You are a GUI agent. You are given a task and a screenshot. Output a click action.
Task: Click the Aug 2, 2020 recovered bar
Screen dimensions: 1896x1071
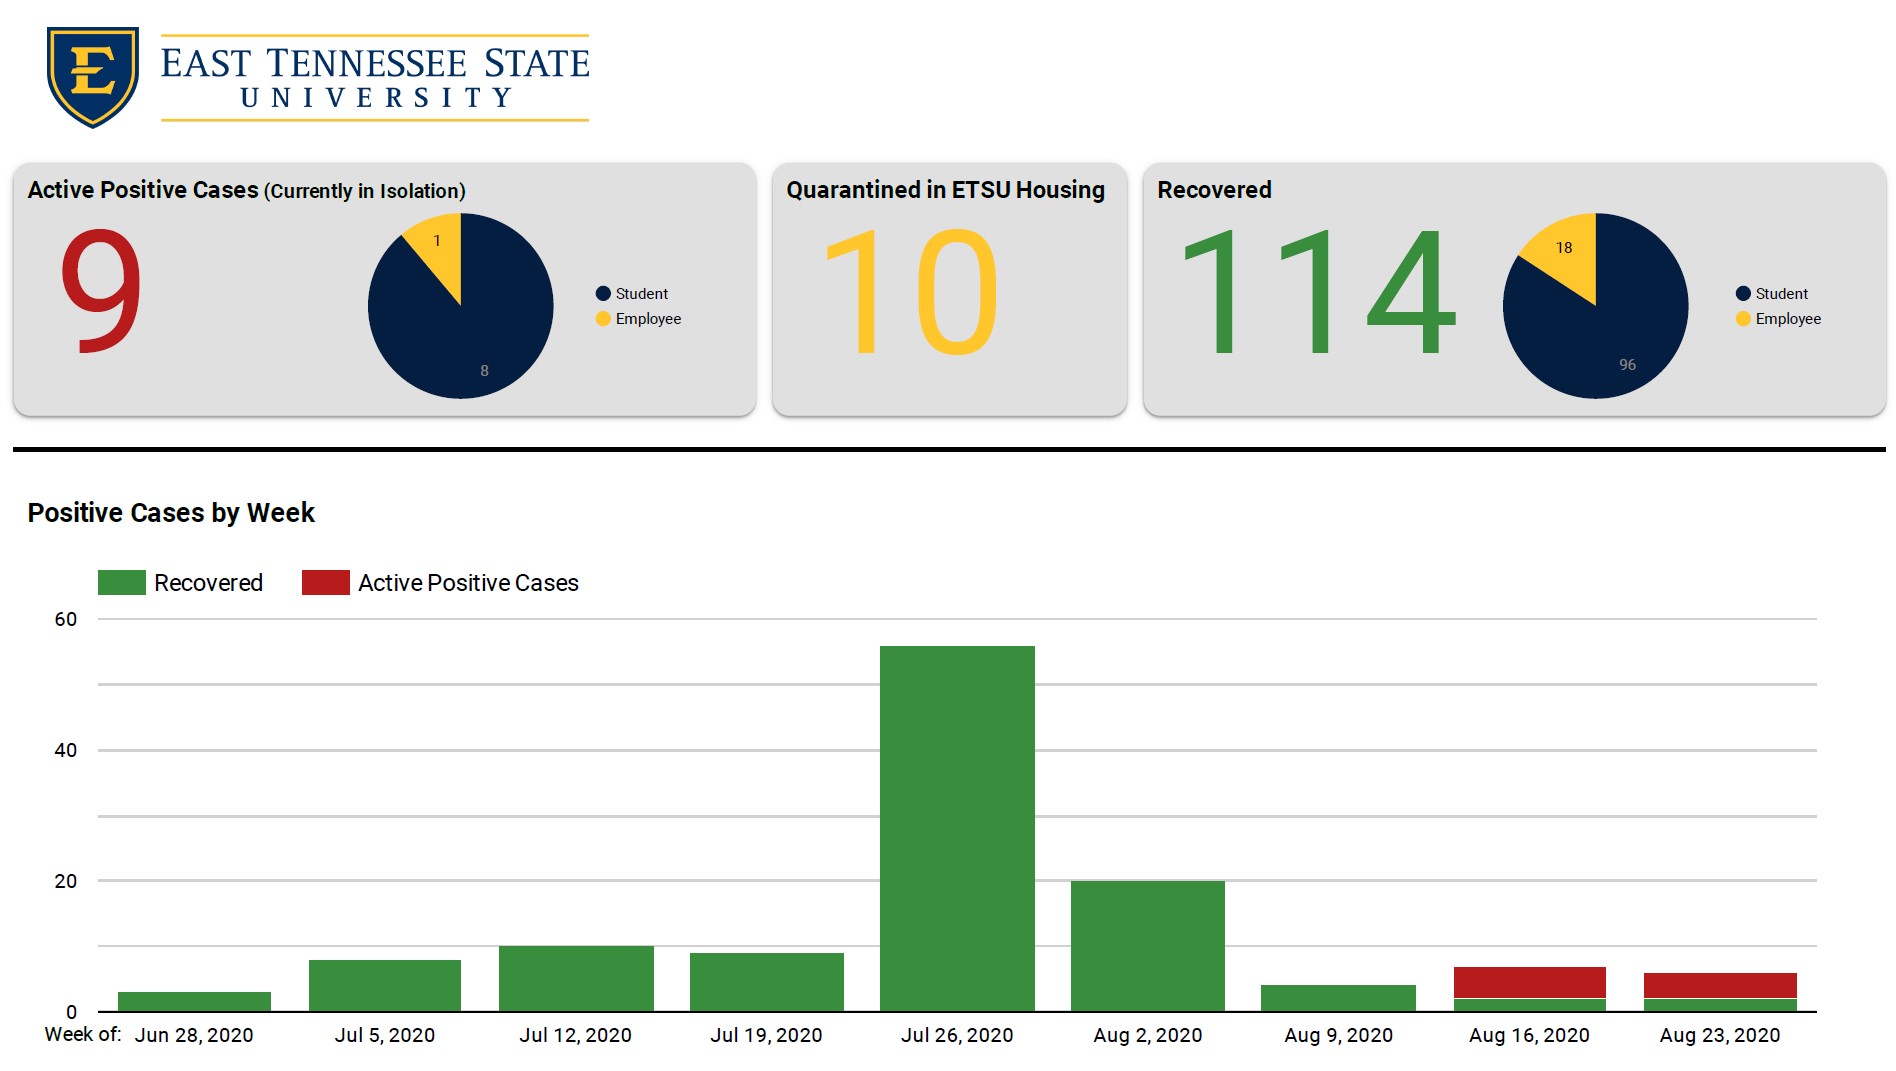tap(1147, 945)
